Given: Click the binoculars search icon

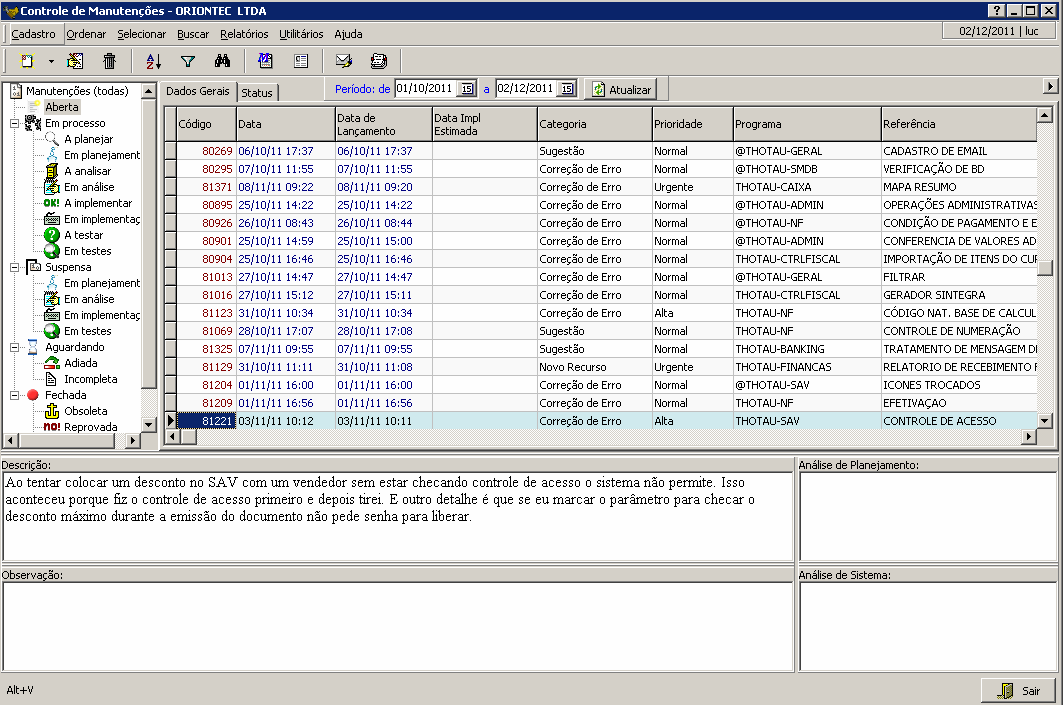Looking at the screenshot, I should coord(223,61).
